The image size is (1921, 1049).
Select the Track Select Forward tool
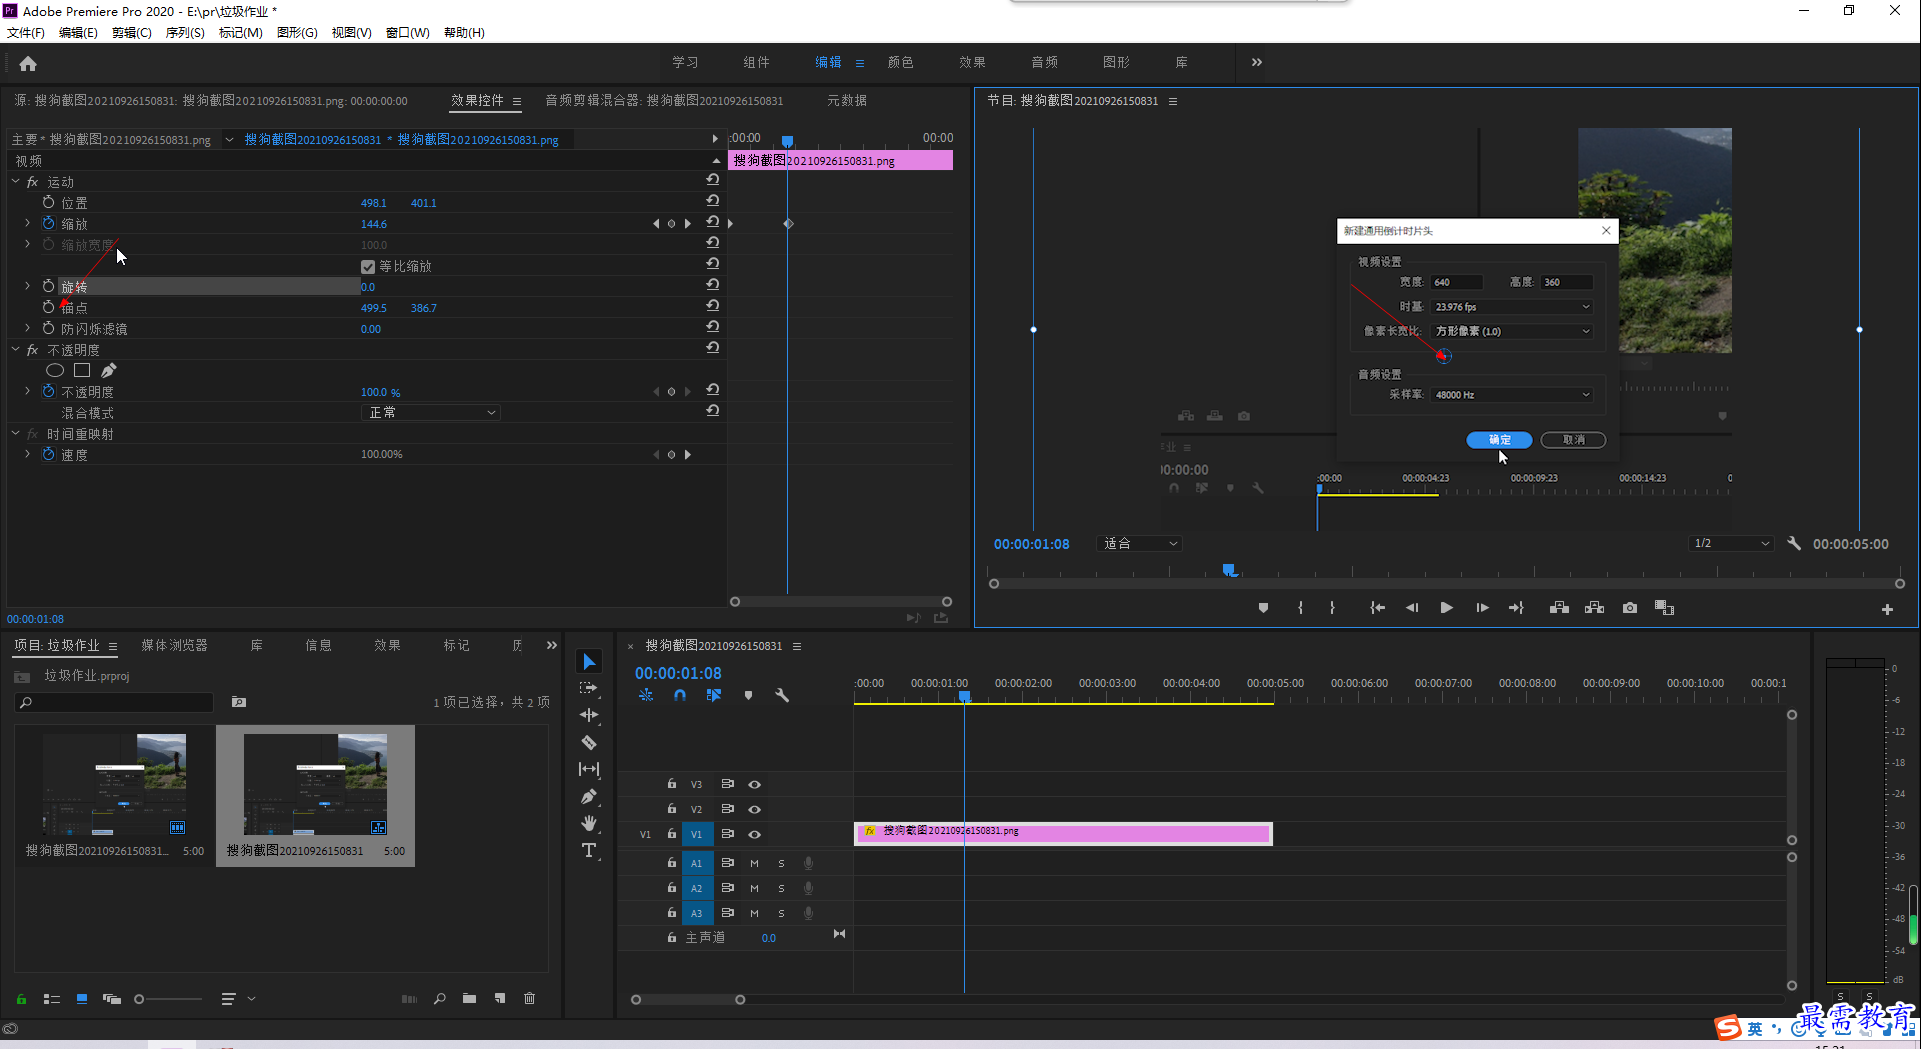(x=589, y=688)
